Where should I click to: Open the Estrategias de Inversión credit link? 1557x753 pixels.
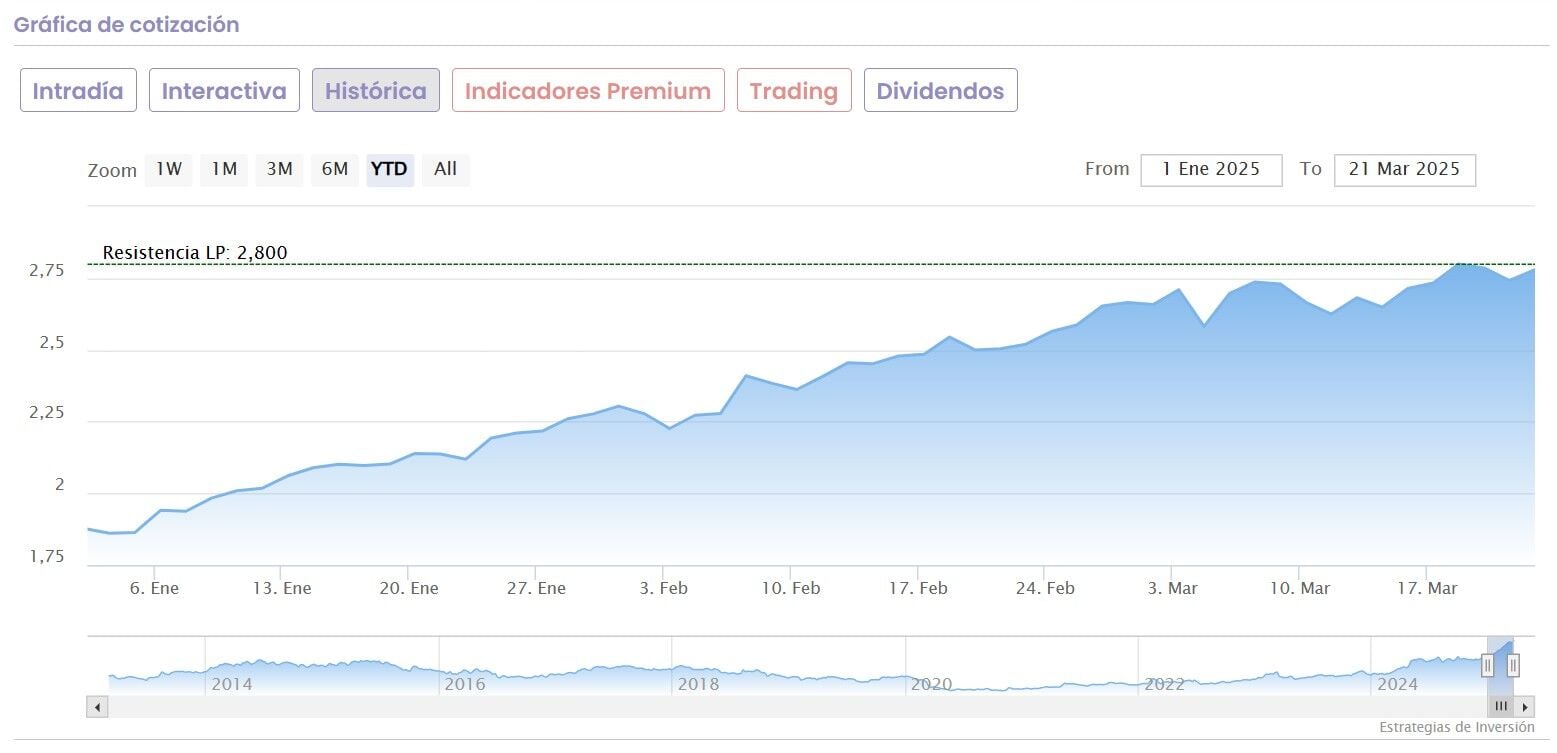(x=1456, y=727)
